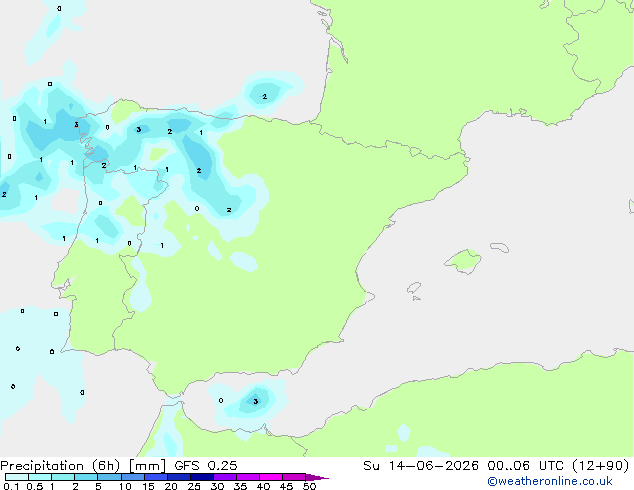Click the '(12+90)' forecast run label
This screenshot has height=490, width=634.
coord(601,466)
